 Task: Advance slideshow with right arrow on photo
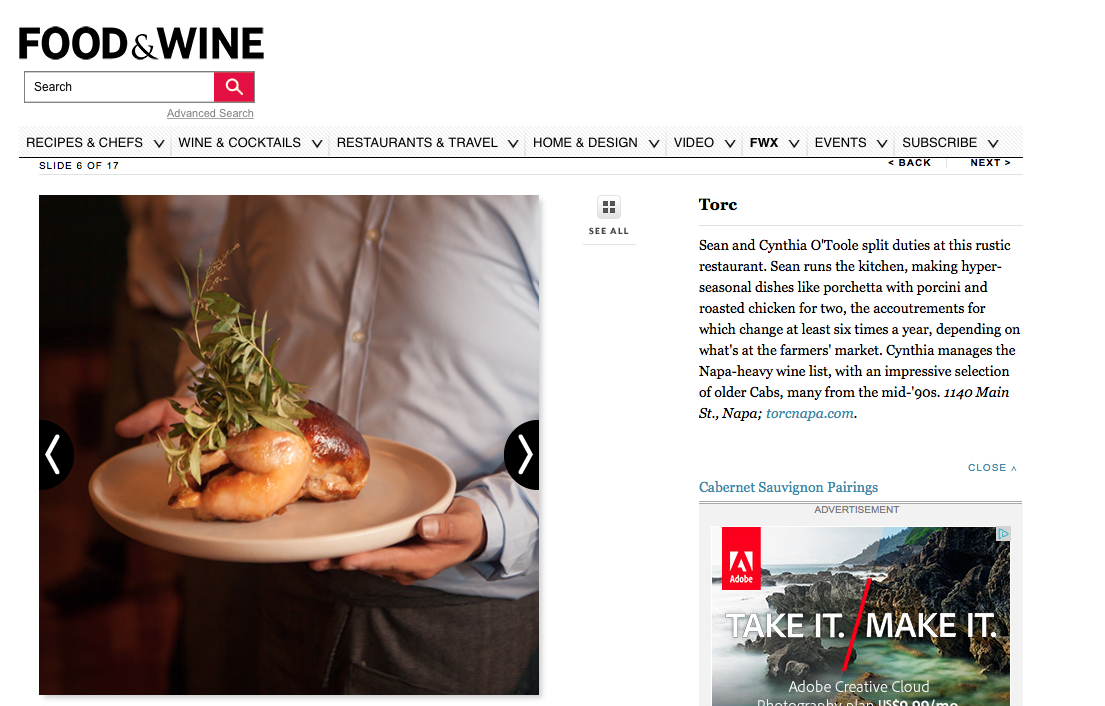point(523,454)
